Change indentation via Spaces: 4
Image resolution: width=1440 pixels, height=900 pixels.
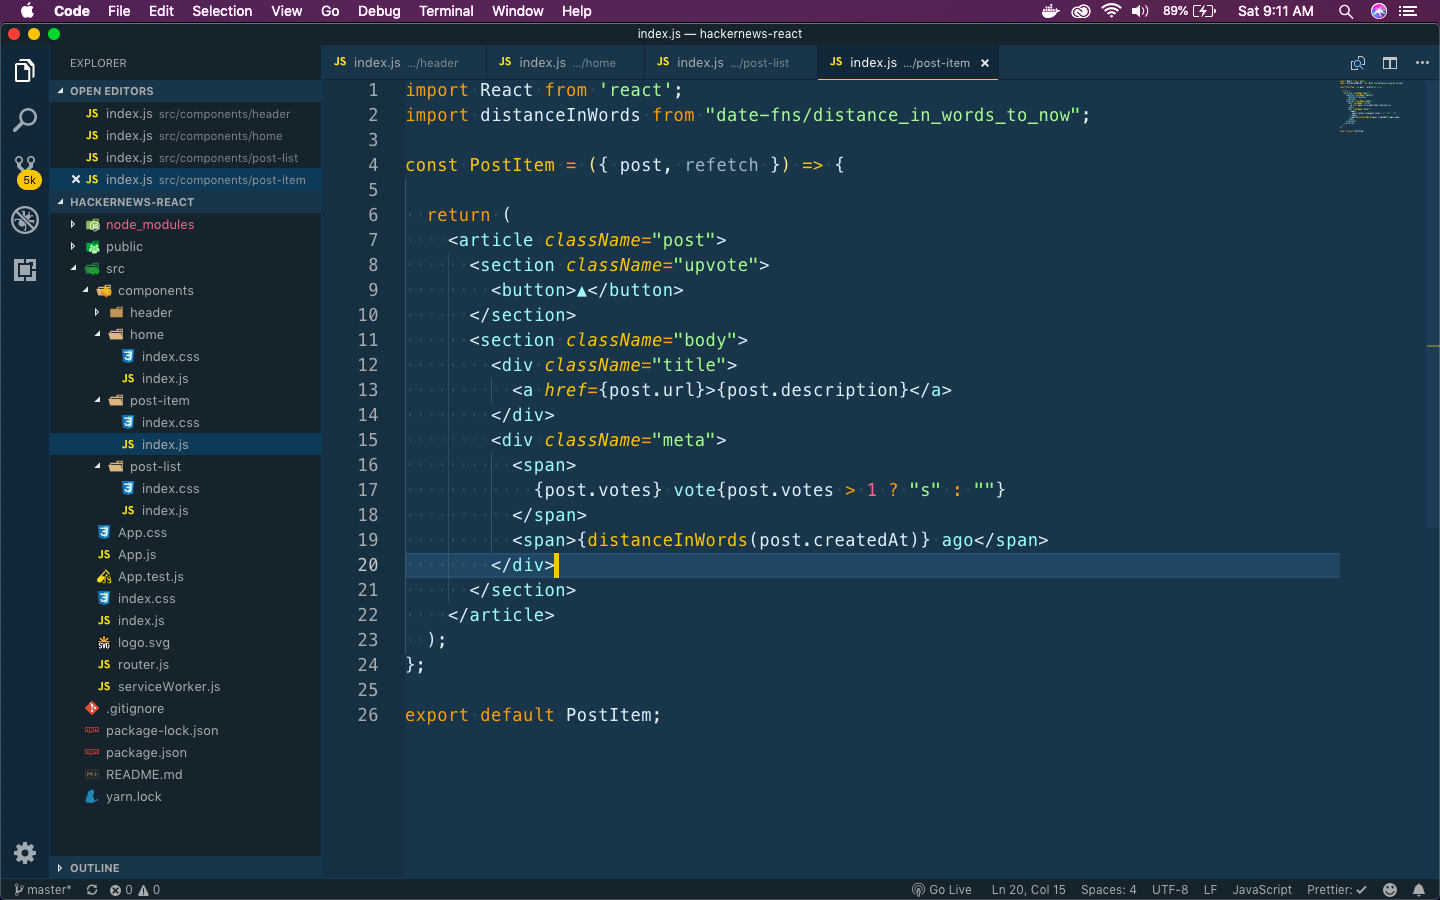click(1109, 890)
